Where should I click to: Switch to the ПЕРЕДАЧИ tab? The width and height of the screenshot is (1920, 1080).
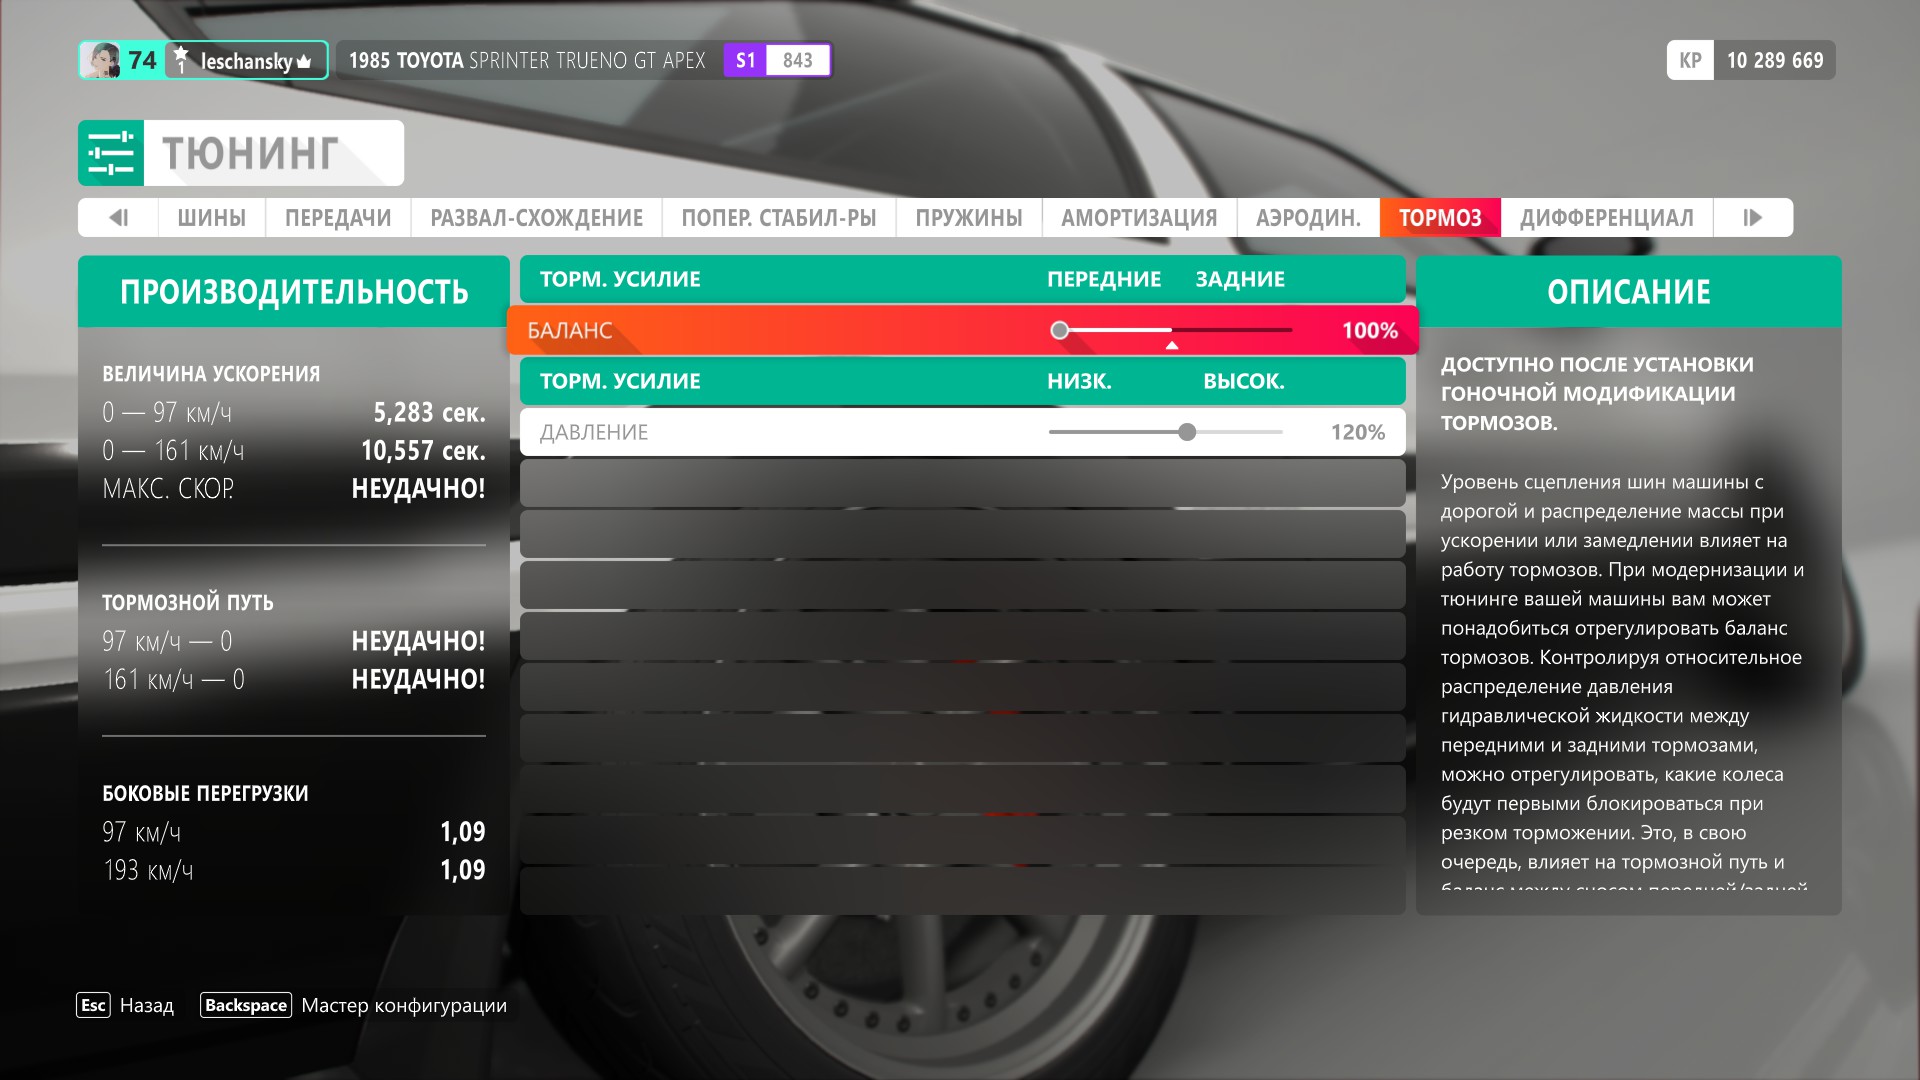[338, 218]
